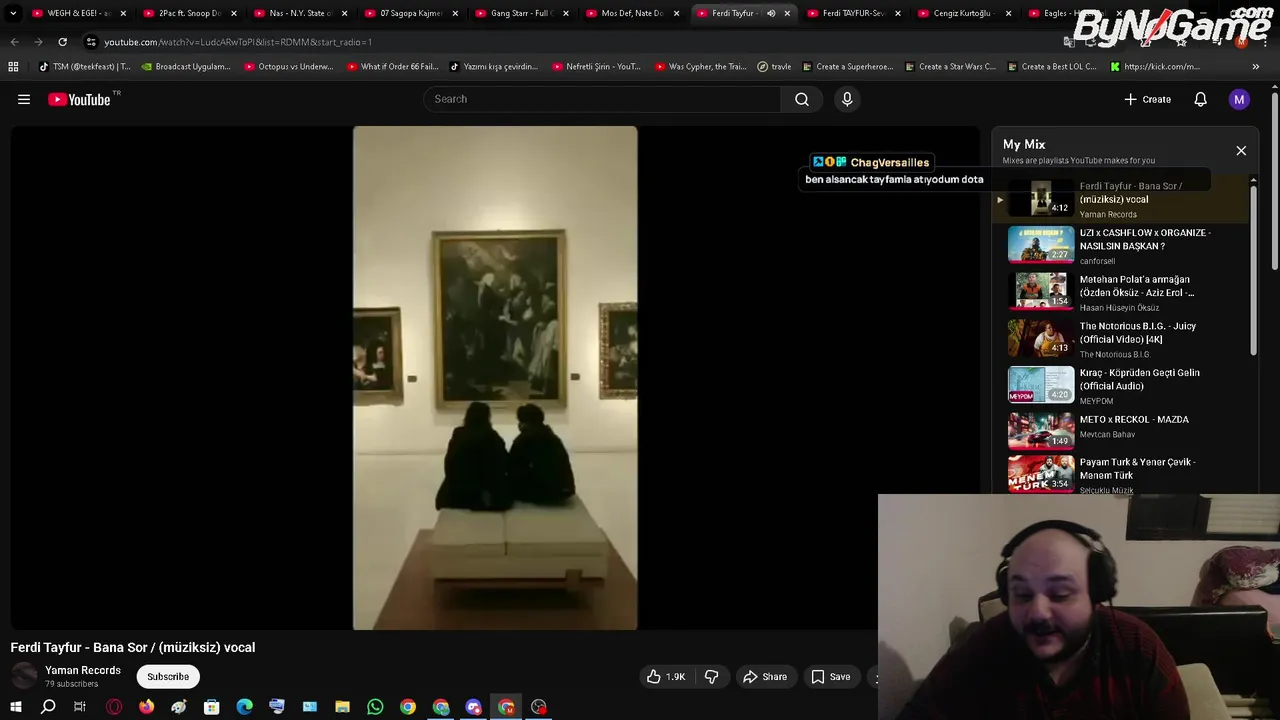Open the account avatar M menu

1239,99
